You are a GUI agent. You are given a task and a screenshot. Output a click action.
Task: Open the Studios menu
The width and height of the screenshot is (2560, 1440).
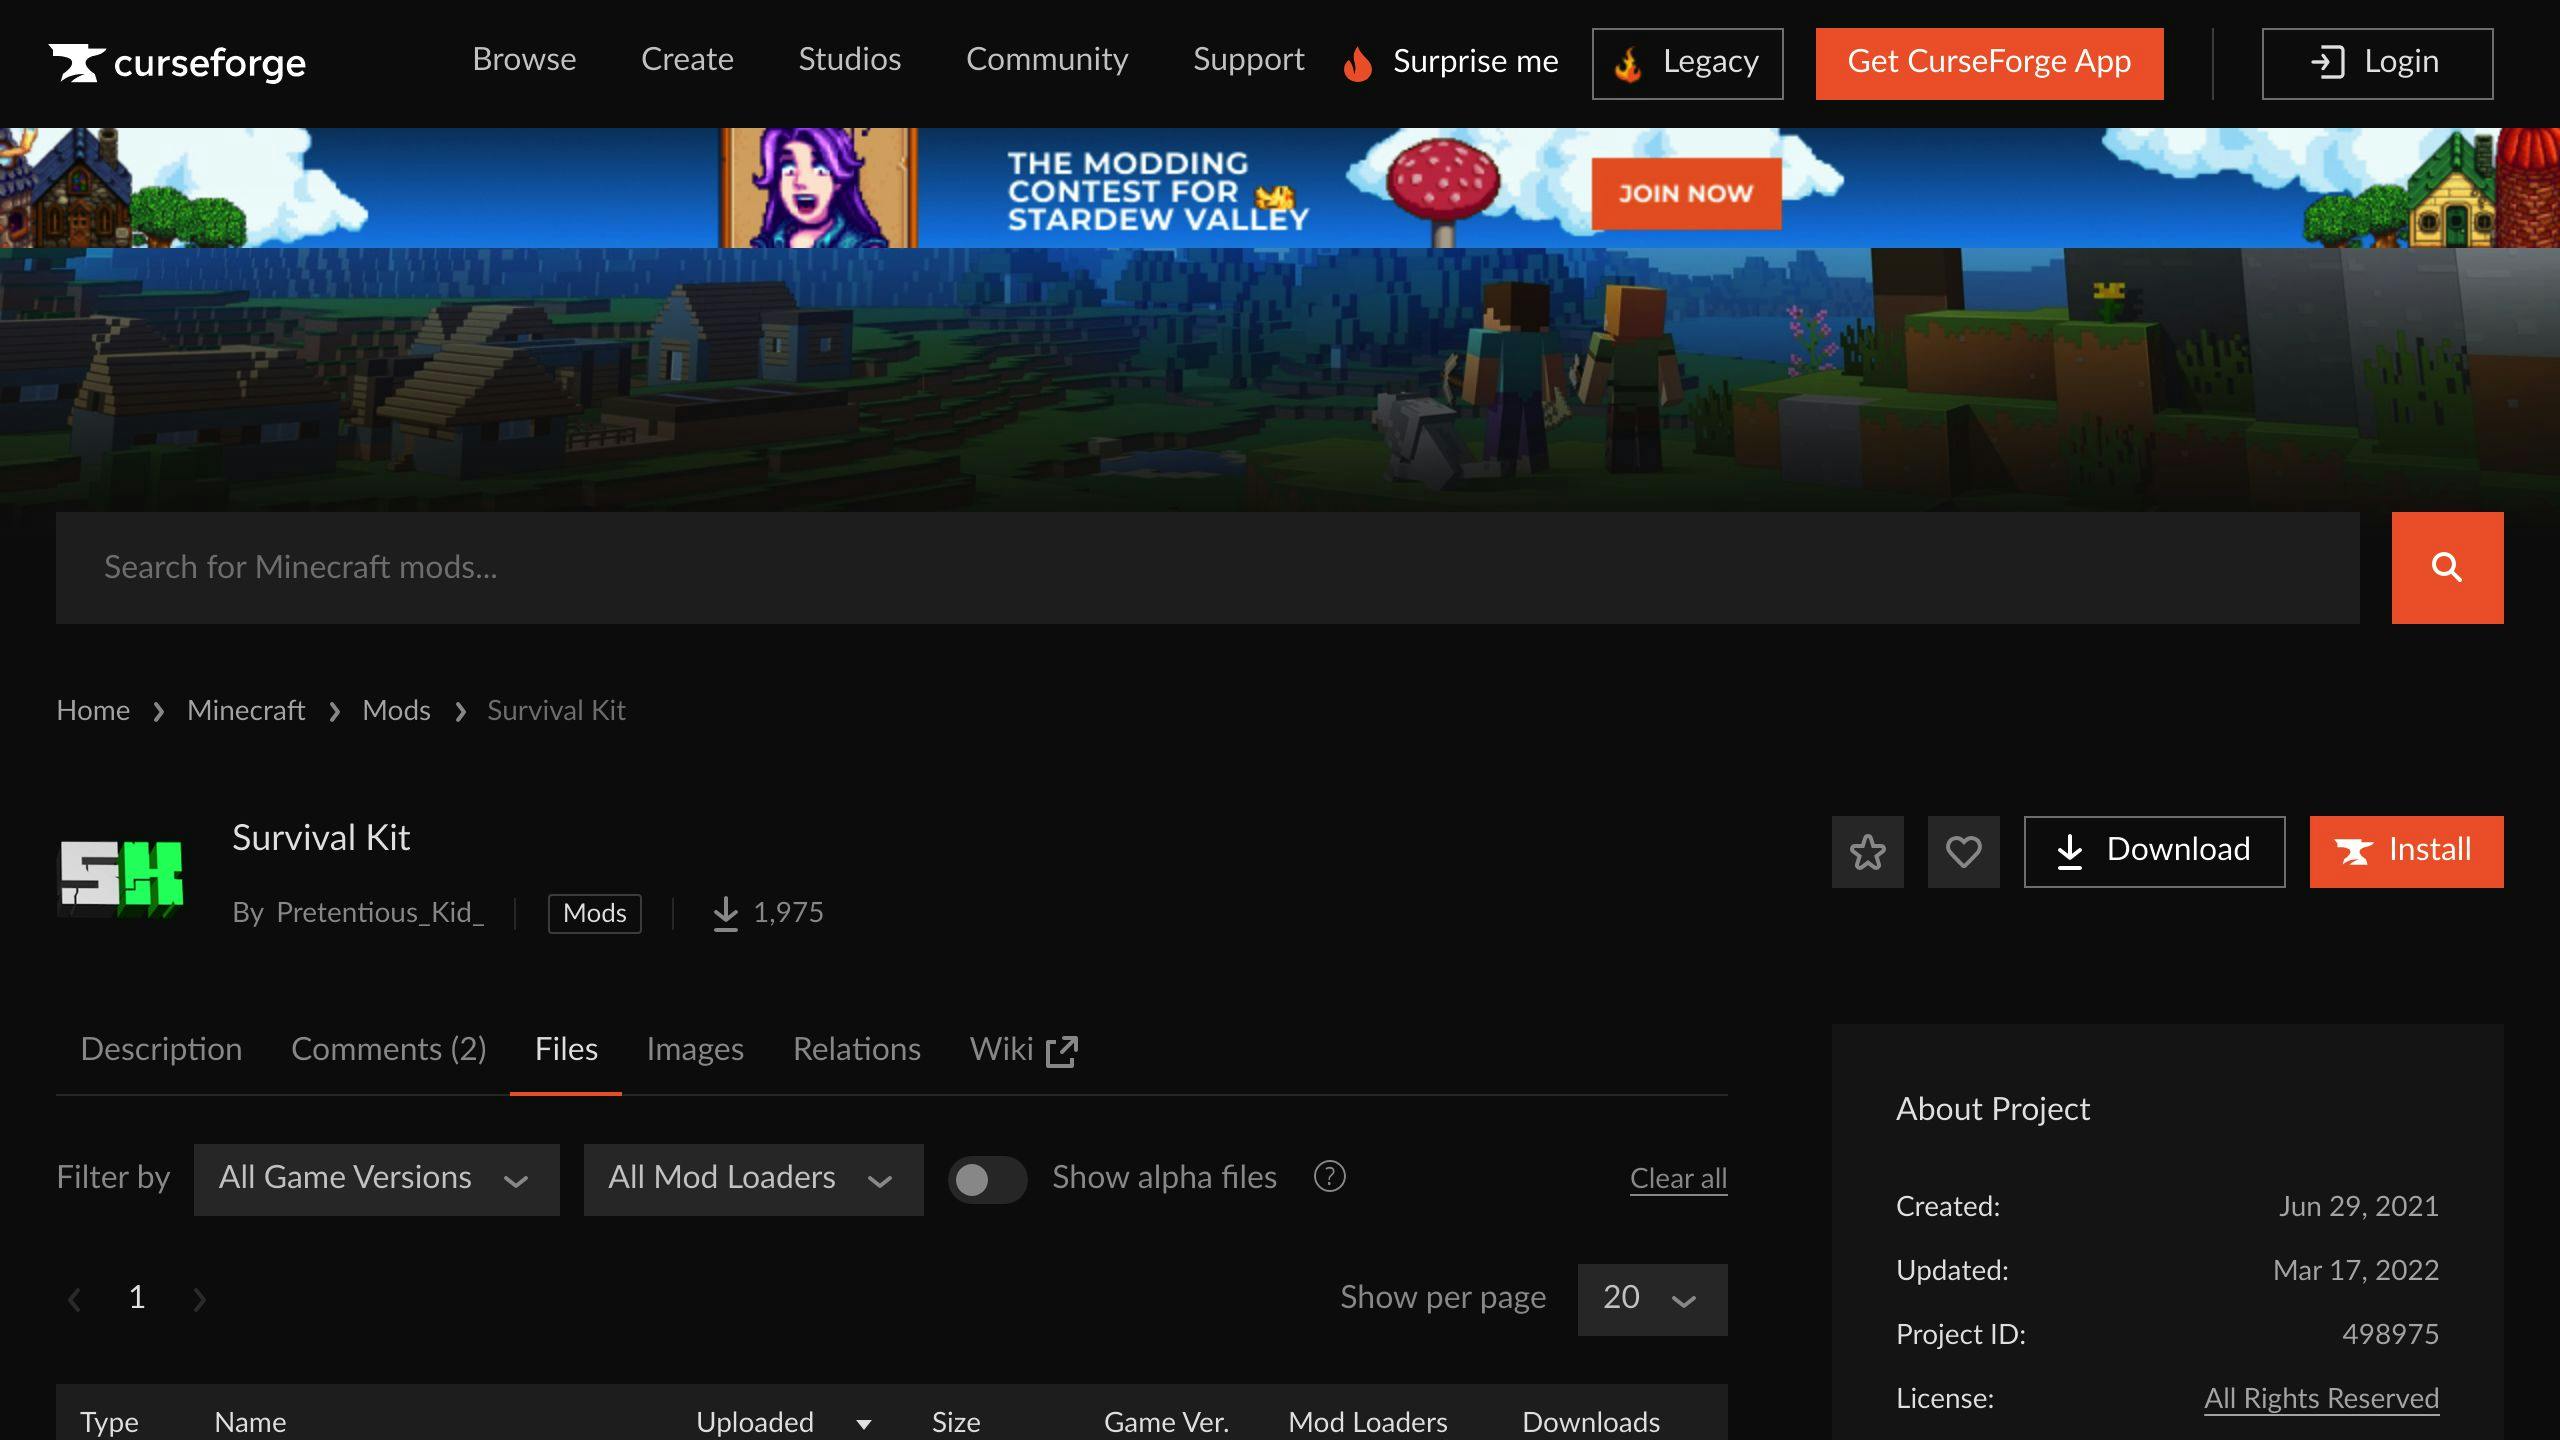849,60
